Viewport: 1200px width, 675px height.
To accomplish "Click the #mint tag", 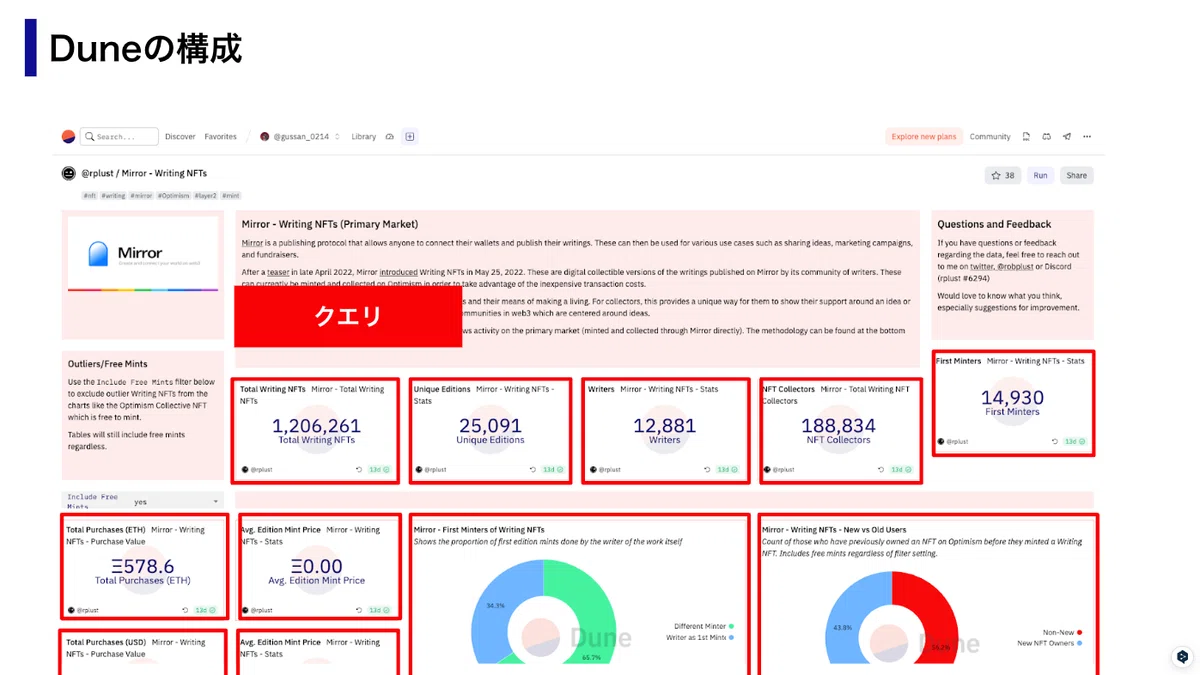I will [231, 196].
